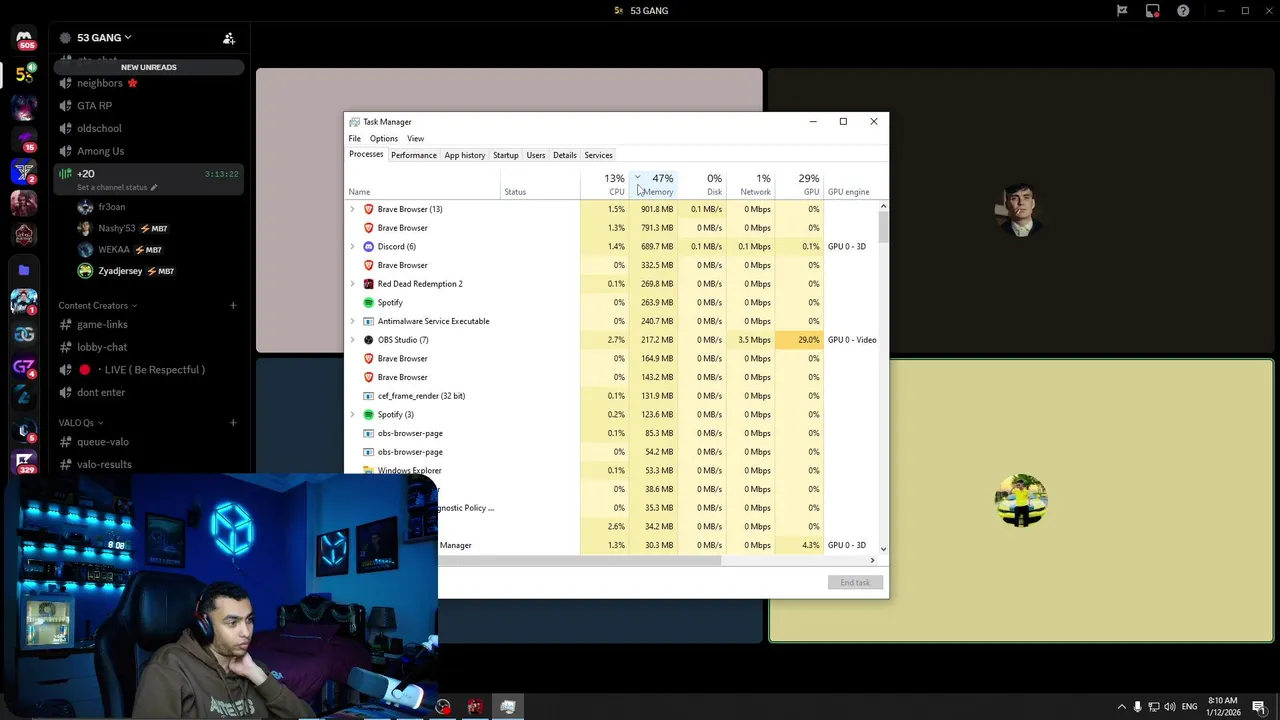Expand the OBS Studio (7) process group
This screenshot has height=720, width=1280.
(352, 340)
